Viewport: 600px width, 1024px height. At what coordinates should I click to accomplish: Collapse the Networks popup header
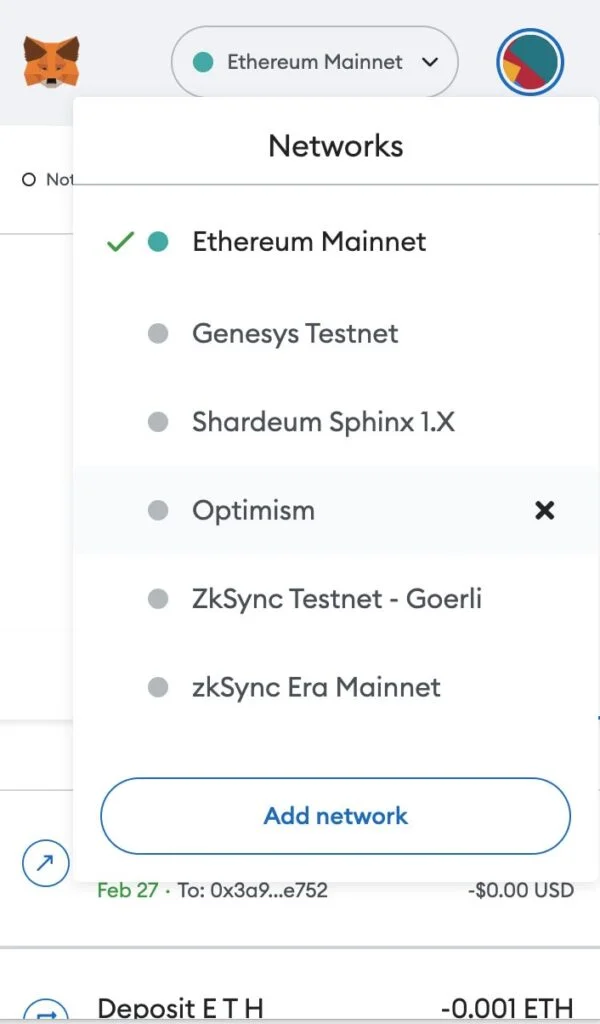[335, 145]
